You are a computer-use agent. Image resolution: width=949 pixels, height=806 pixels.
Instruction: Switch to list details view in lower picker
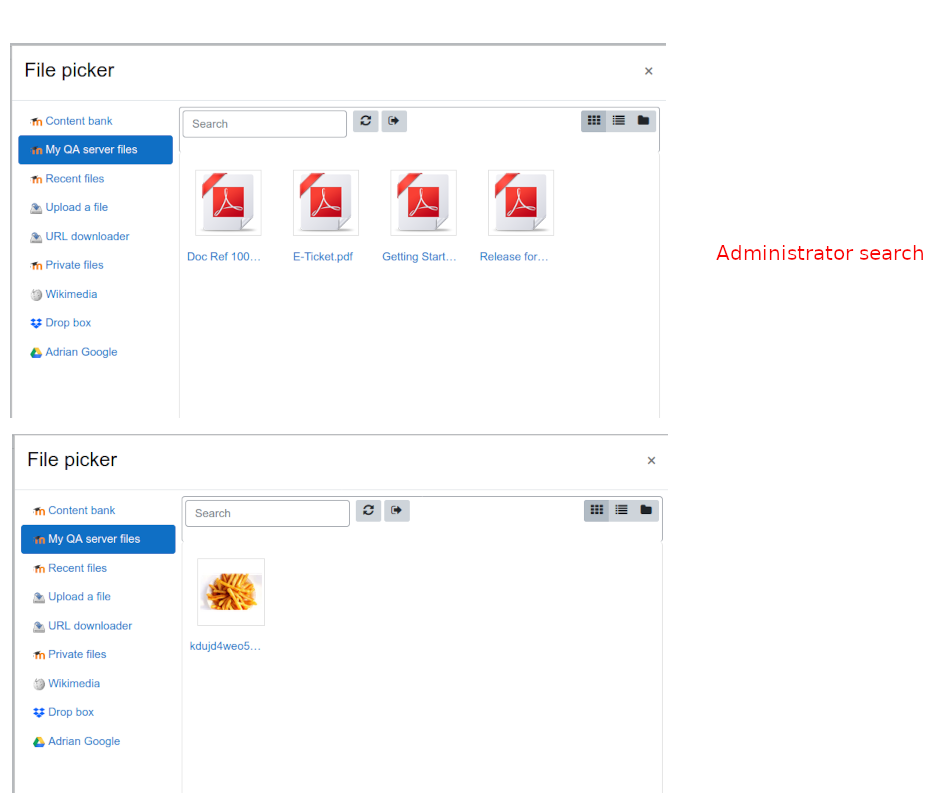pyautogui.click(x=622, y=510)
